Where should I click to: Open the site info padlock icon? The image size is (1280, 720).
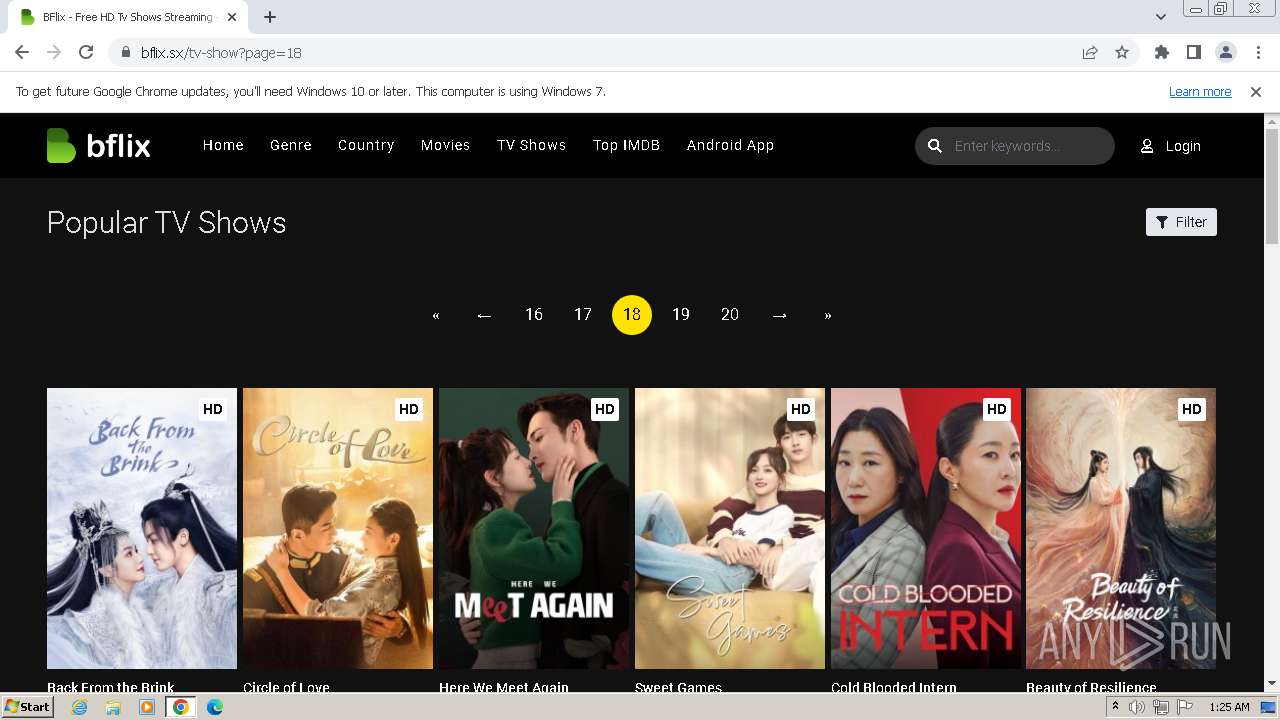[x=126, y=52]
